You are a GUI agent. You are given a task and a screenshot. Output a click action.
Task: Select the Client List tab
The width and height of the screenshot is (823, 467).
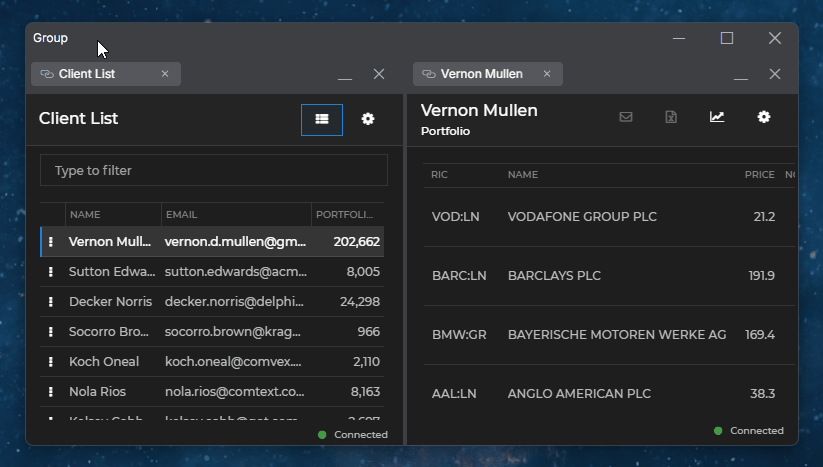tap(106, 74)
